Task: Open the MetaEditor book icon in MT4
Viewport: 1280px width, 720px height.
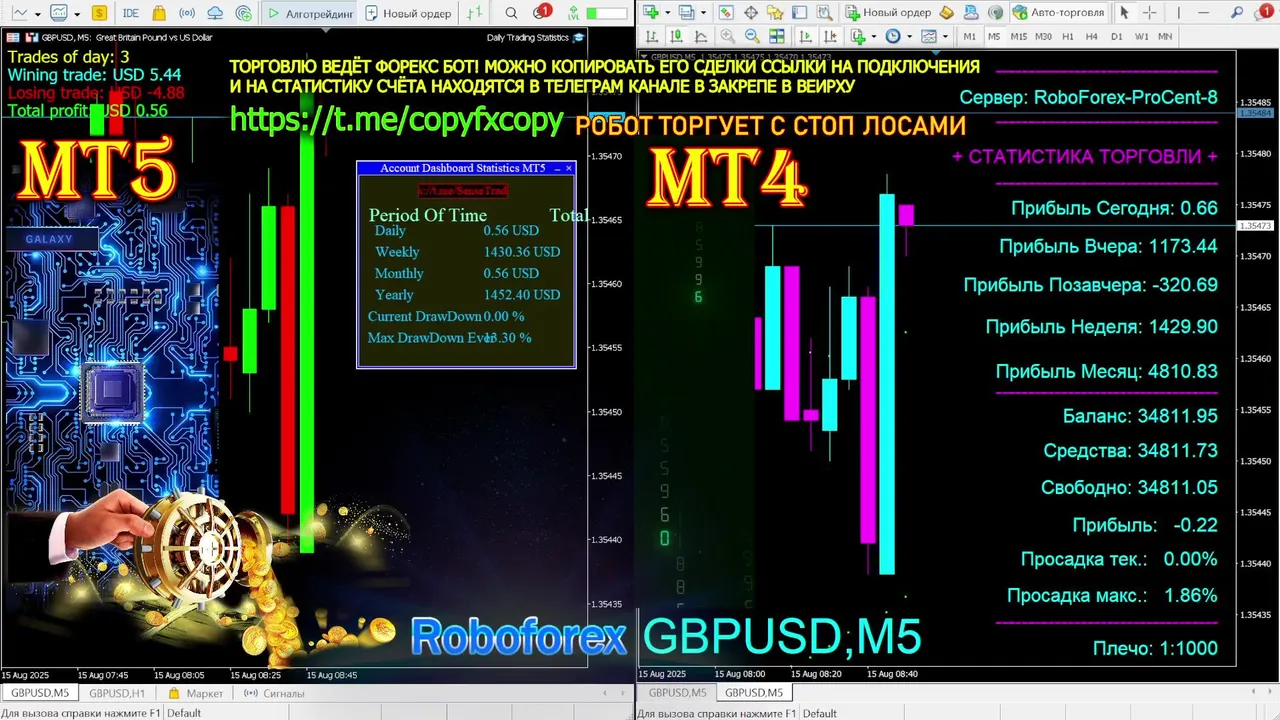Action: 946,13
